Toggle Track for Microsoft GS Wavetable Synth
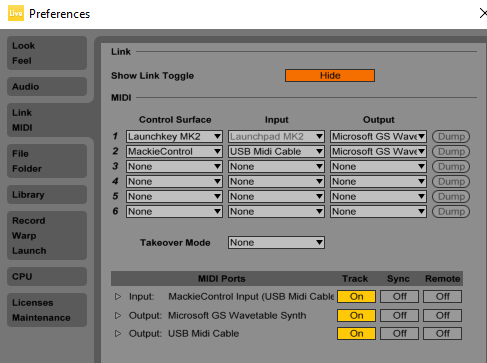 tap(356, 315)
